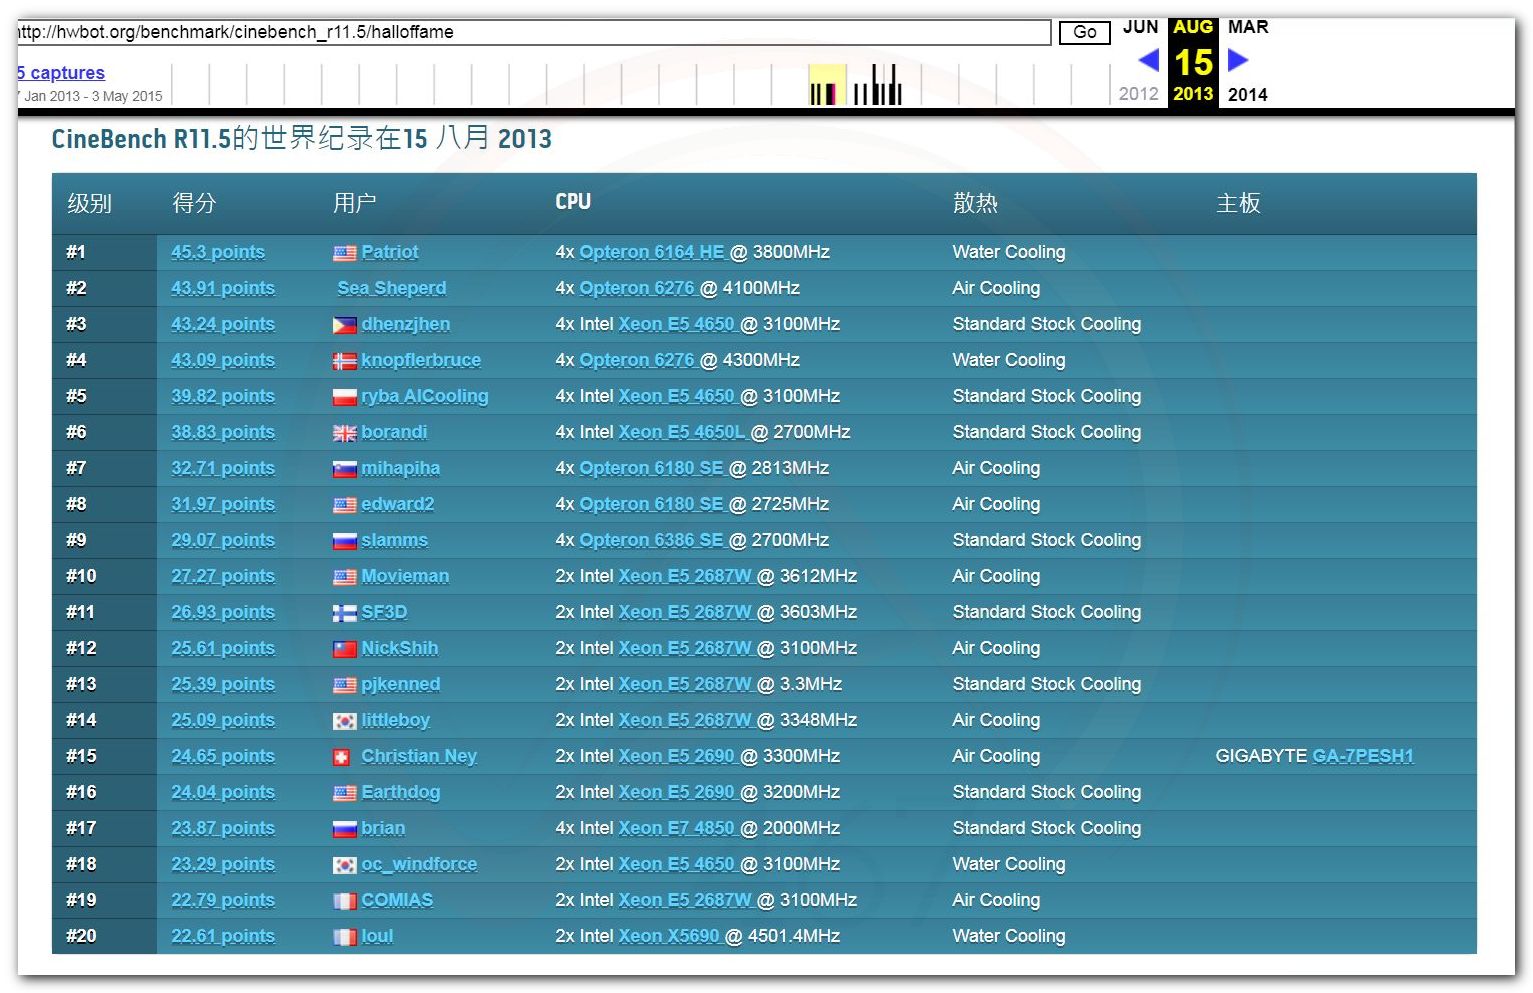View the Xeon E5 4650L CPU page
Screen dimensions: 1533x993
coord(682,432)
